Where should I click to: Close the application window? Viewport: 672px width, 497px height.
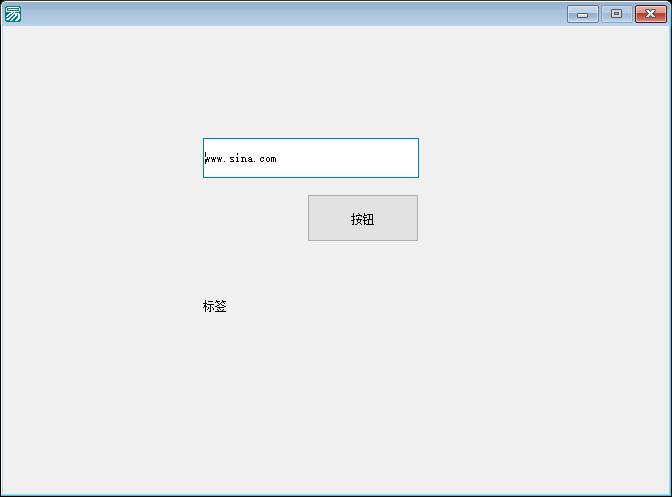point(650,14)
